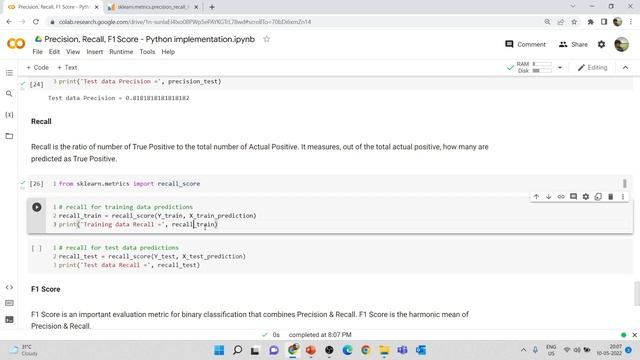This screenshot has height=360, width=640.
Task: Open the Runtime menu
Action: click(121, 52)
